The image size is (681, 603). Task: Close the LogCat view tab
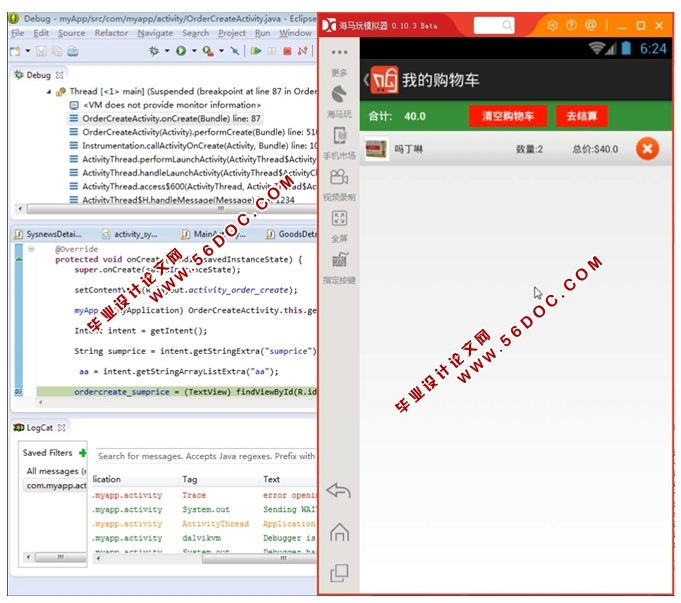tap(62, 428)
